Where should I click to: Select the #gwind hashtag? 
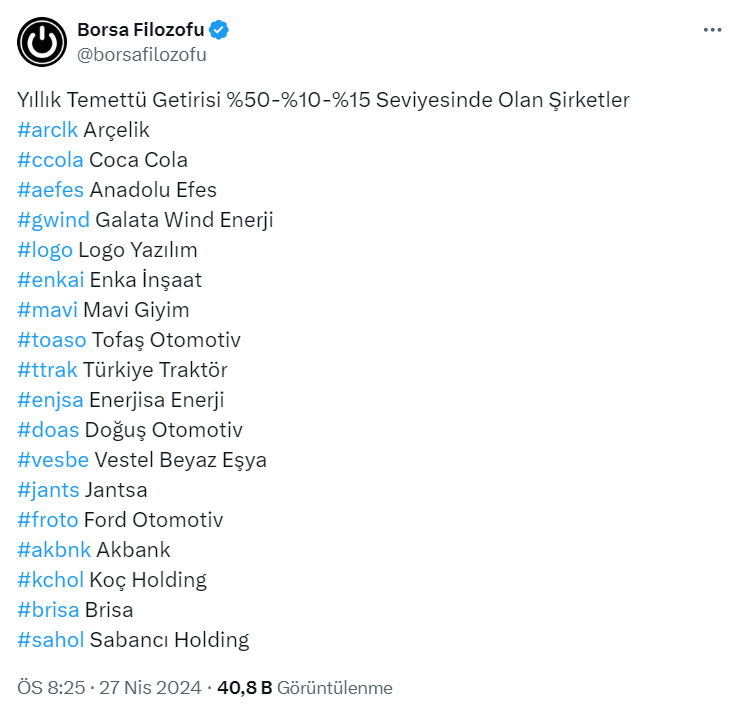pos(53,220)
